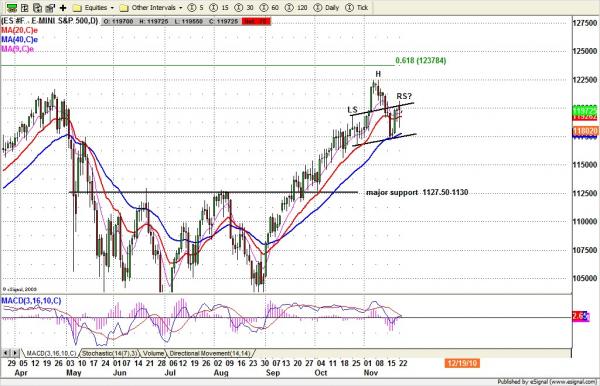
Task: Expand the Other Intervals dropdown arrow
Action: [x=181, y=8]
